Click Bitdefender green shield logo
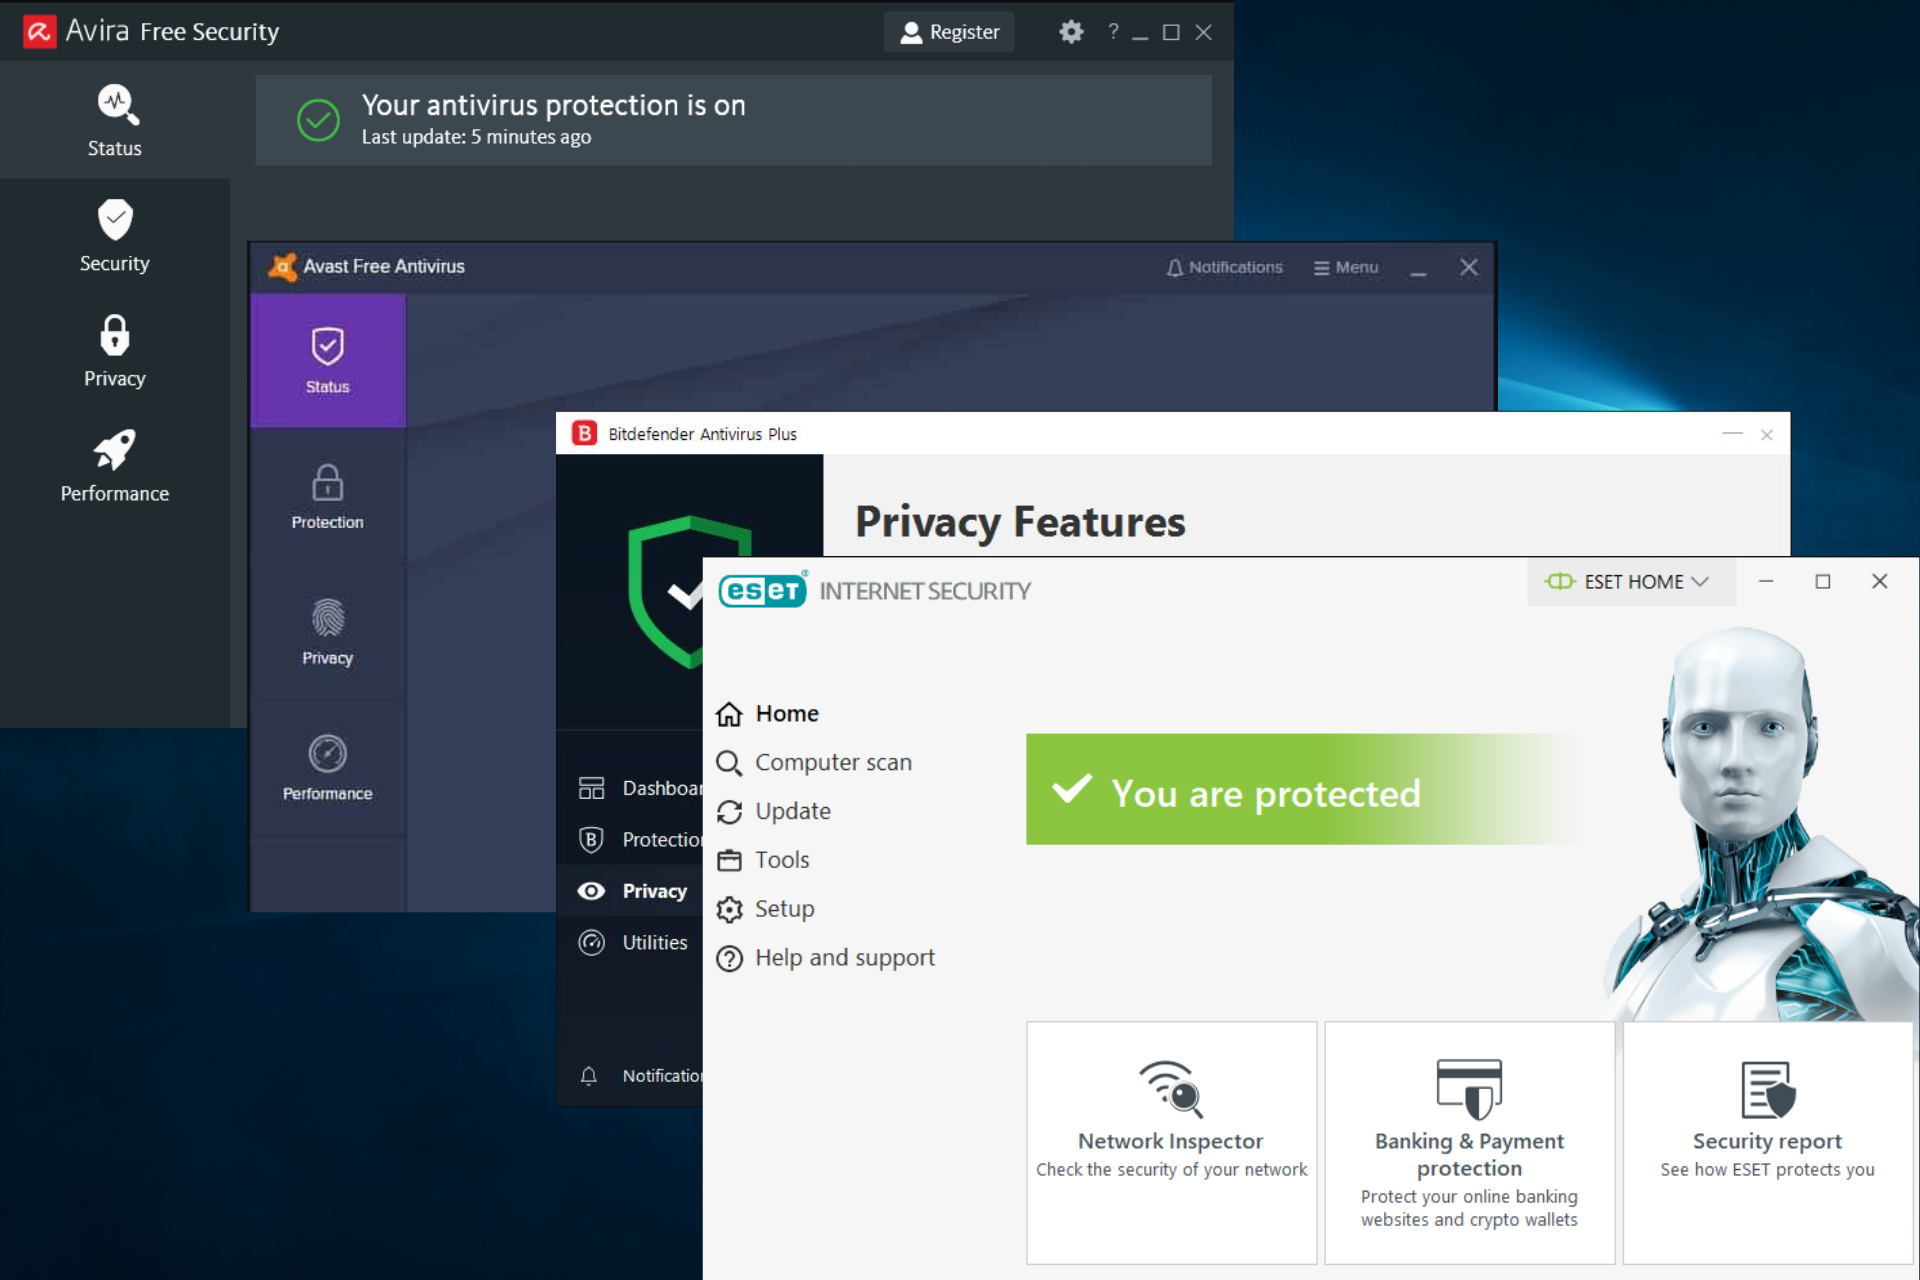The width and height of the screenshot is (1920, 1280). 668,590
